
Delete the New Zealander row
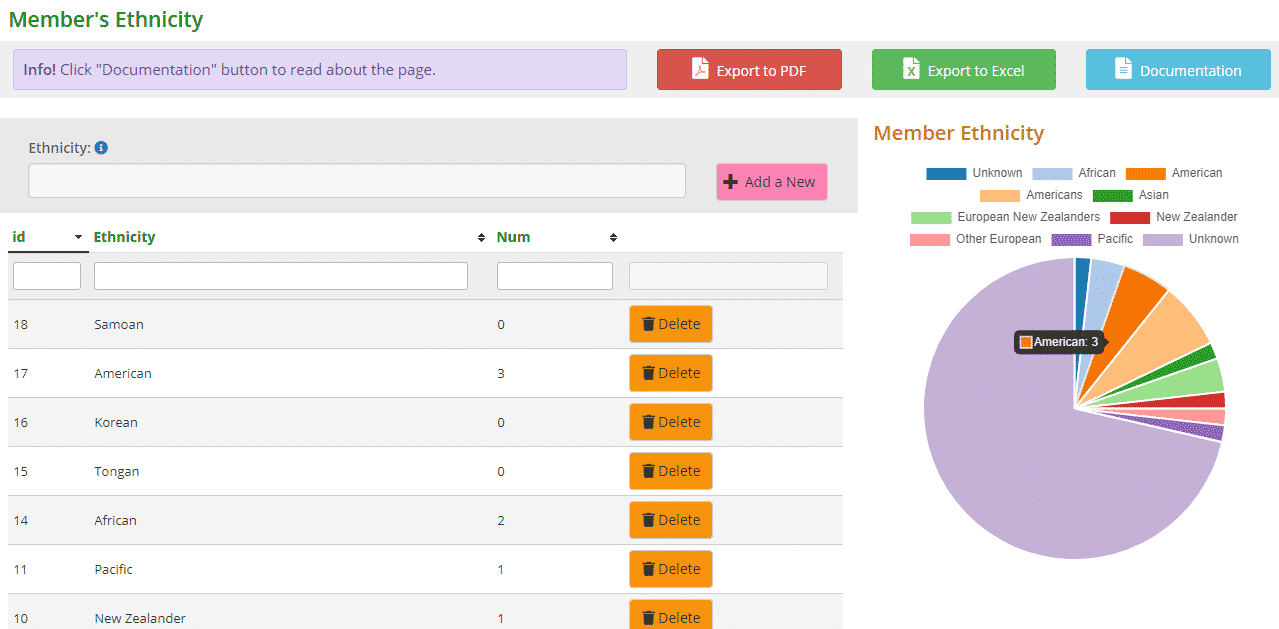coord(671,616)
